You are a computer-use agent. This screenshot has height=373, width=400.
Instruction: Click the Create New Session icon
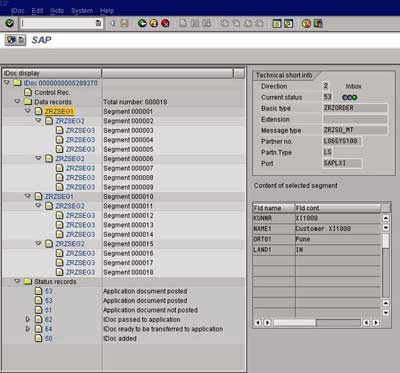tap(277, 23)
